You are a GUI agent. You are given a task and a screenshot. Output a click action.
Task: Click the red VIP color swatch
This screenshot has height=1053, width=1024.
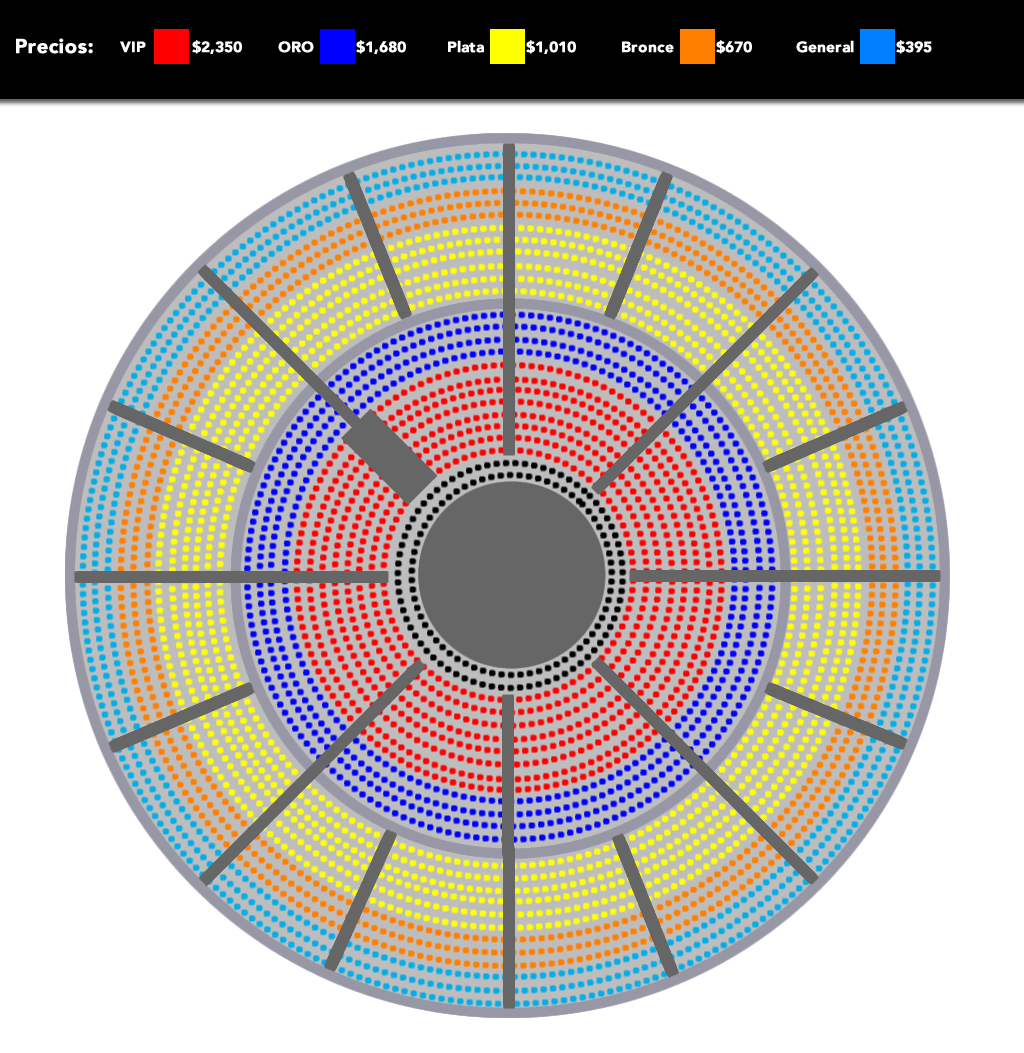(171, 47)
